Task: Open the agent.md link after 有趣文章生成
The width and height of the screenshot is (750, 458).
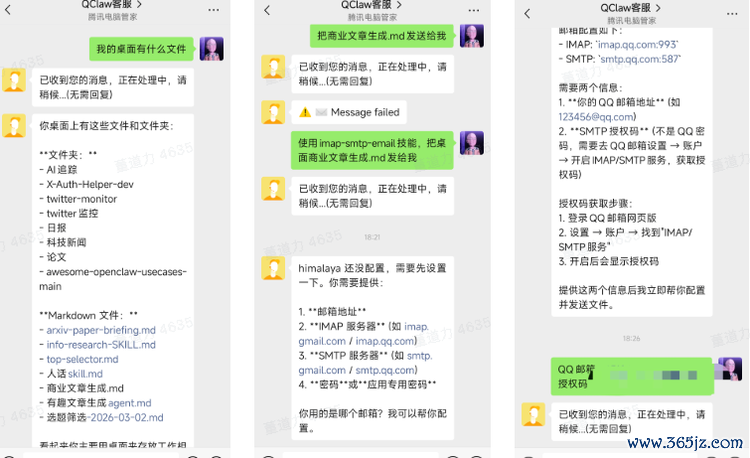Action: pos(130,403)
